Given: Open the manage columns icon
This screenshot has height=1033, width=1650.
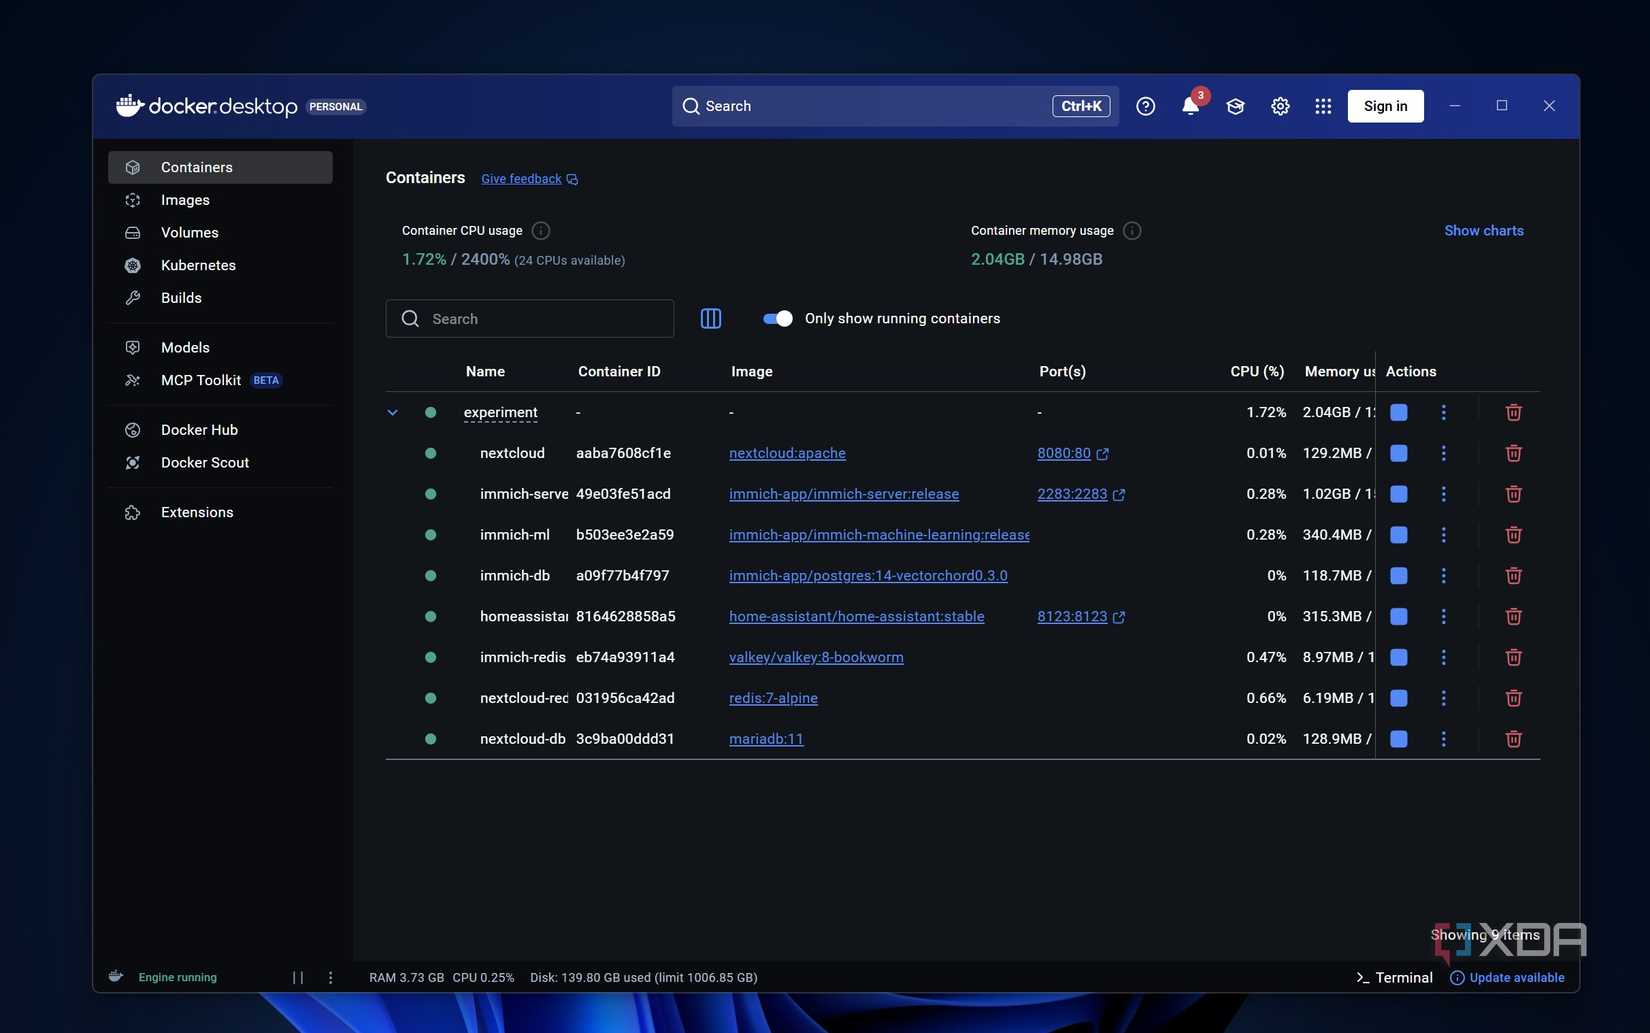Looking at the screenshot, I should [x=711, y=318].
